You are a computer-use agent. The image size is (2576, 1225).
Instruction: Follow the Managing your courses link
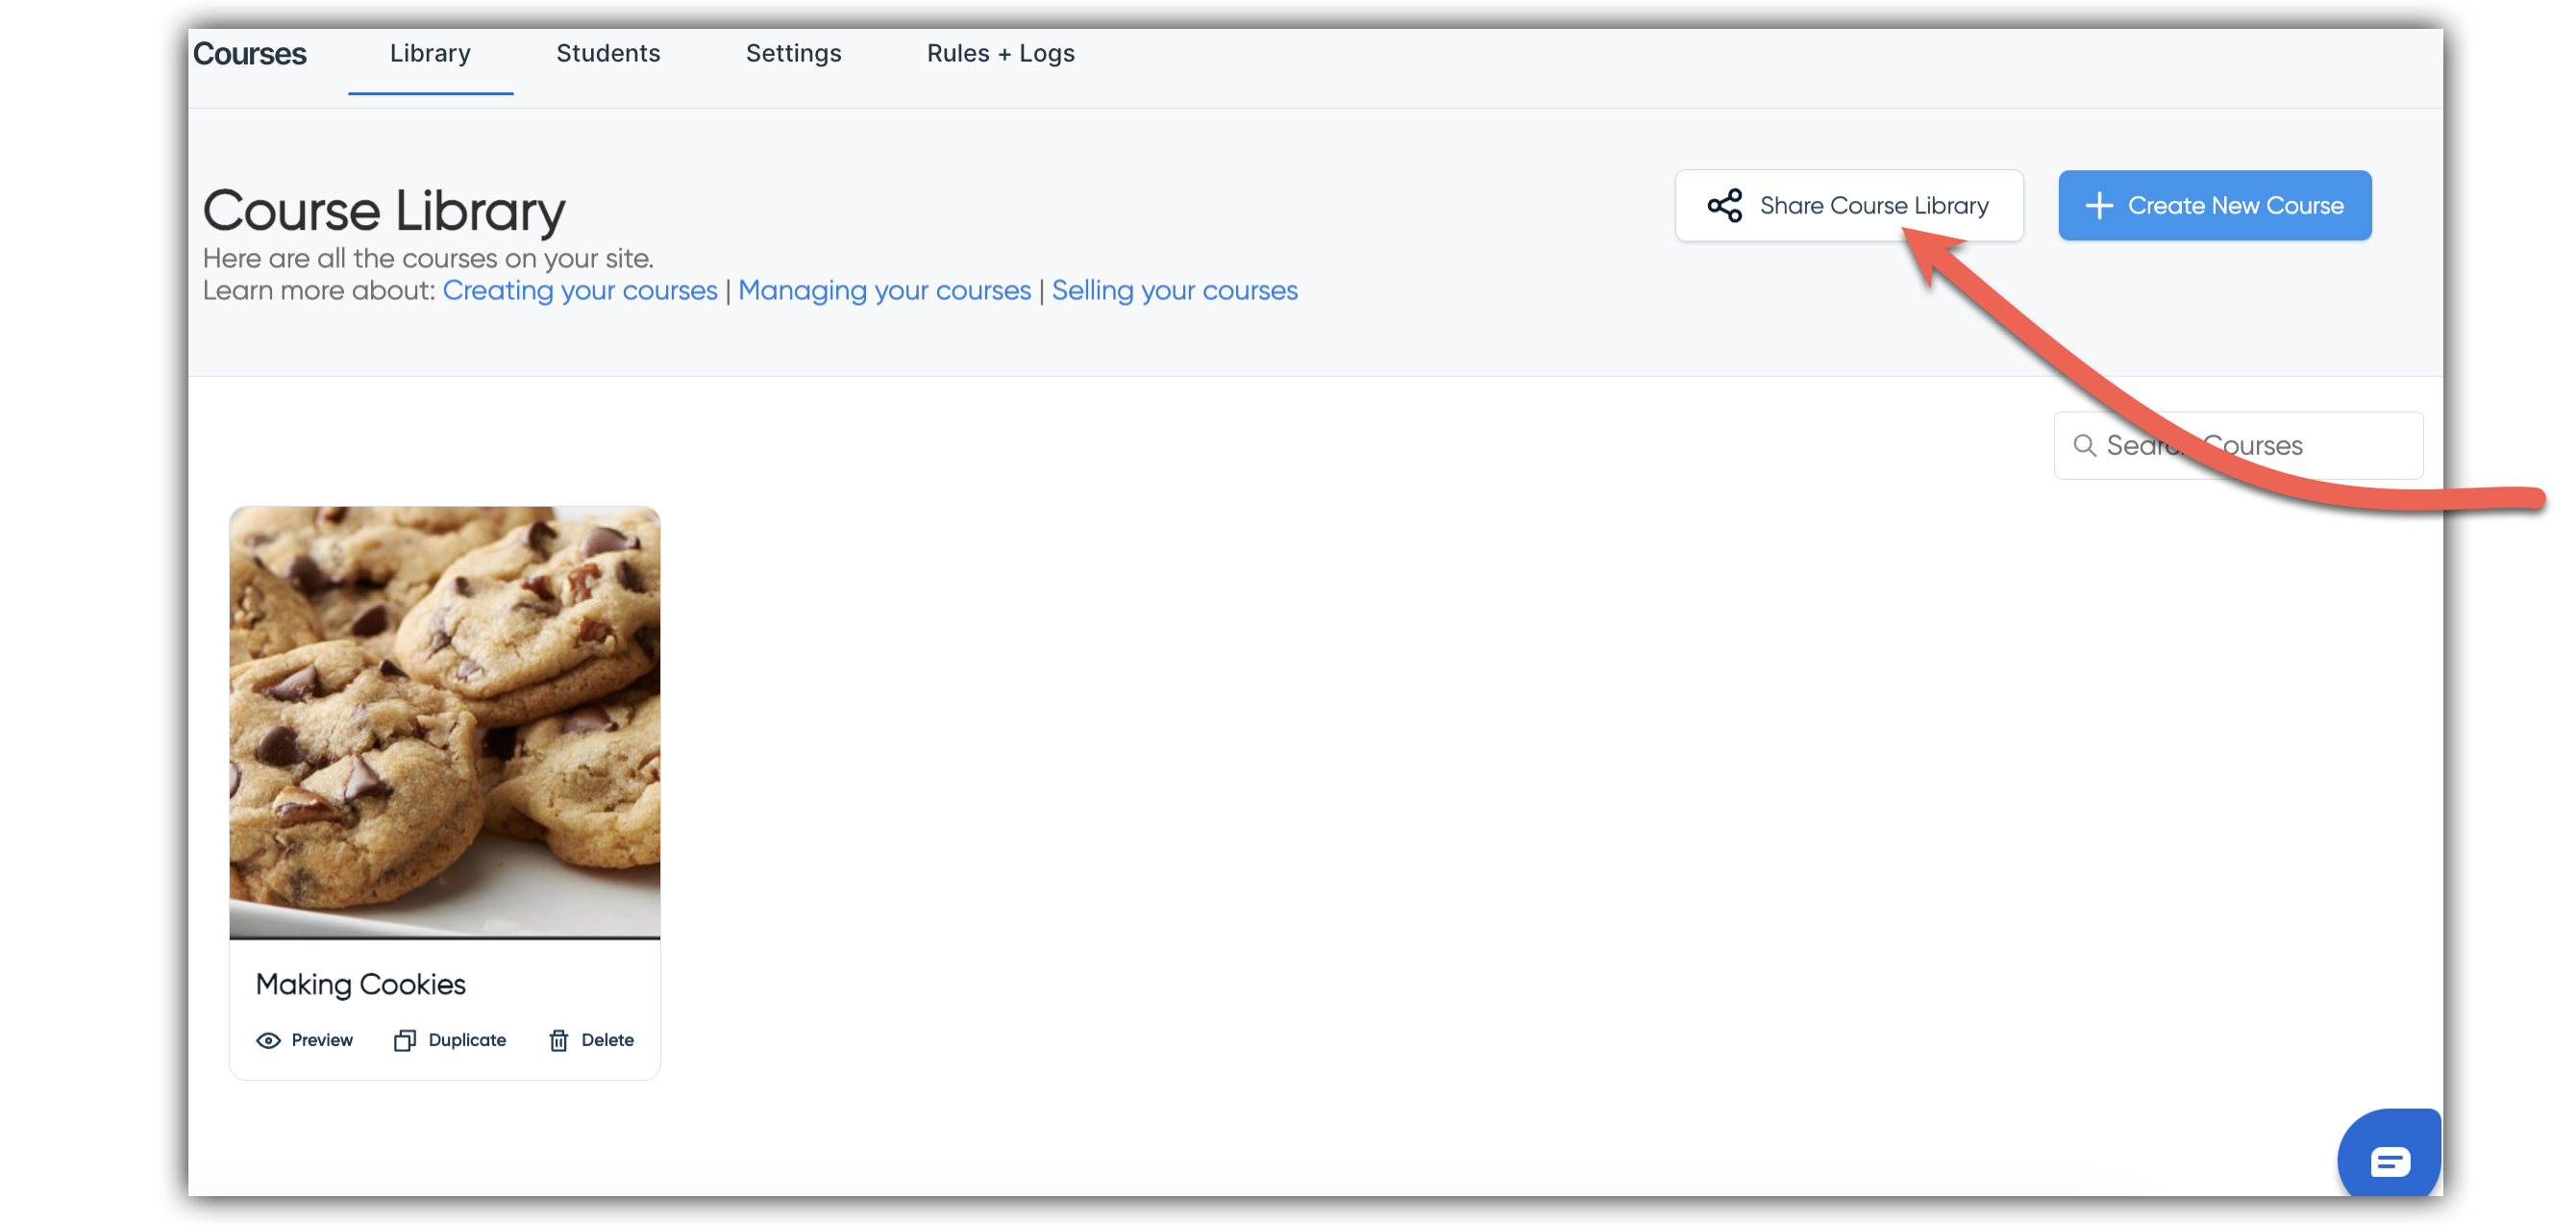pos(884,290)
